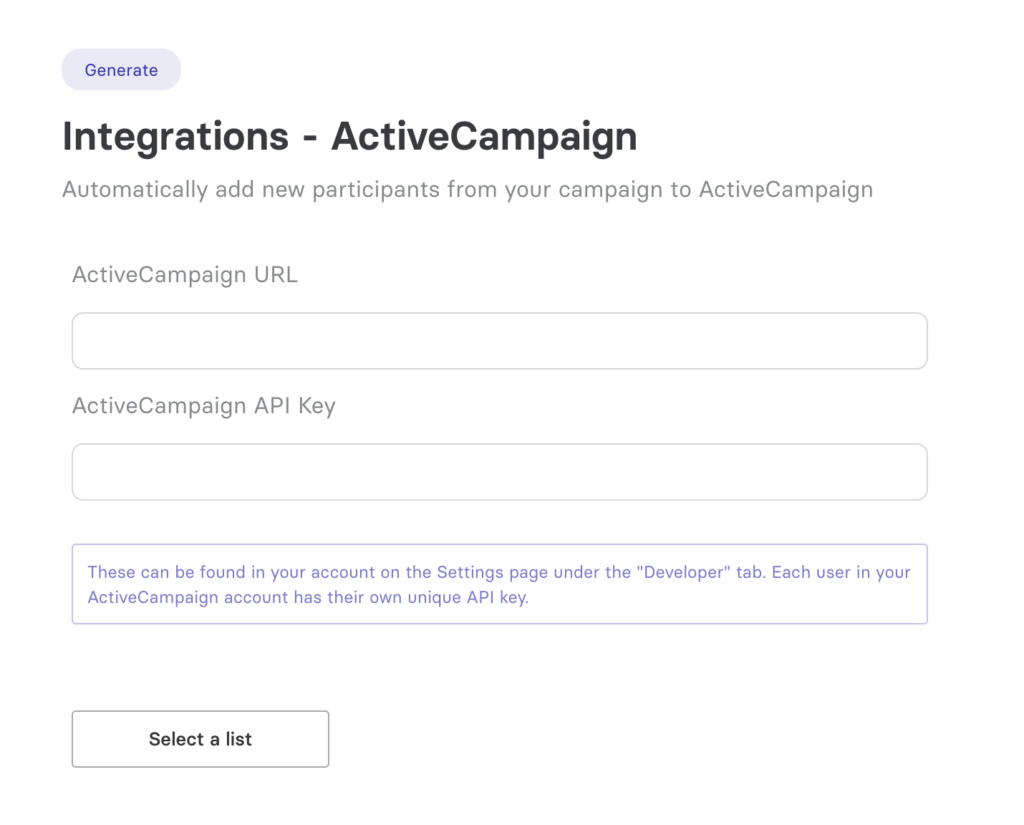Click the subtitle about adding new participants
The height and width of the screenshot is (825, 1024).
(x=467, y=189)
